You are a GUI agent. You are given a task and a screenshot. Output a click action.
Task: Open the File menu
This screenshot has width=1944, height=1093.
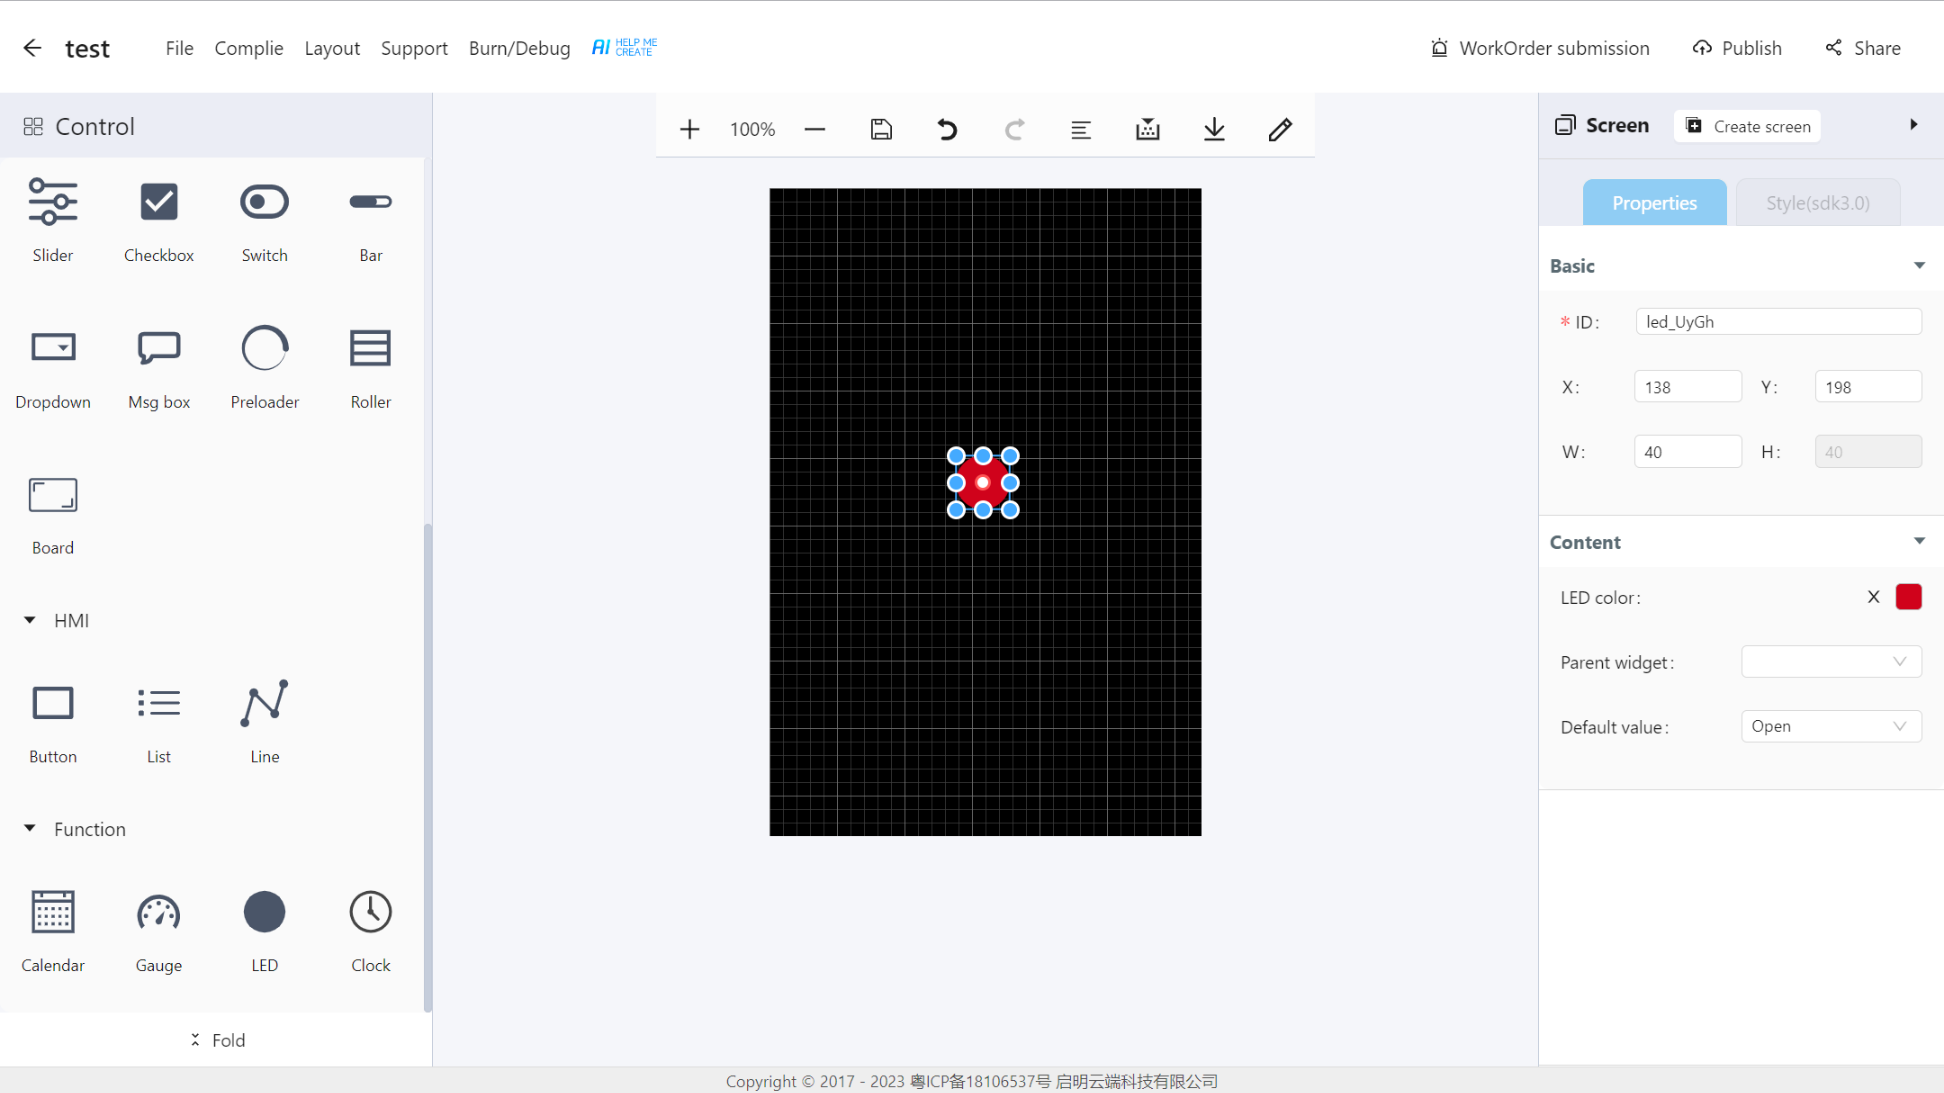point(180,48)
